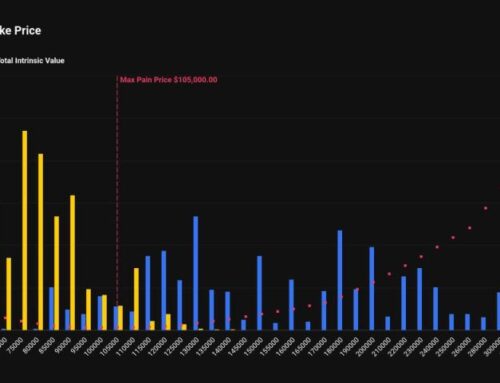Click the red dot above strike 280000
The height and width of the screenshot is (383, 500).
point(486,208)
